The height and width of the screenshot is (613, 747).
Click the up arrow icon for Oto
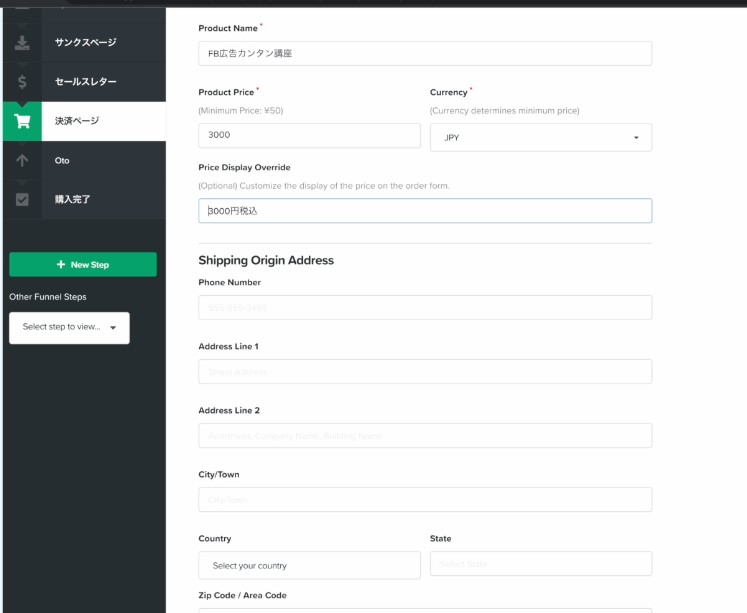pyautogui.click(x=22, y=160)
